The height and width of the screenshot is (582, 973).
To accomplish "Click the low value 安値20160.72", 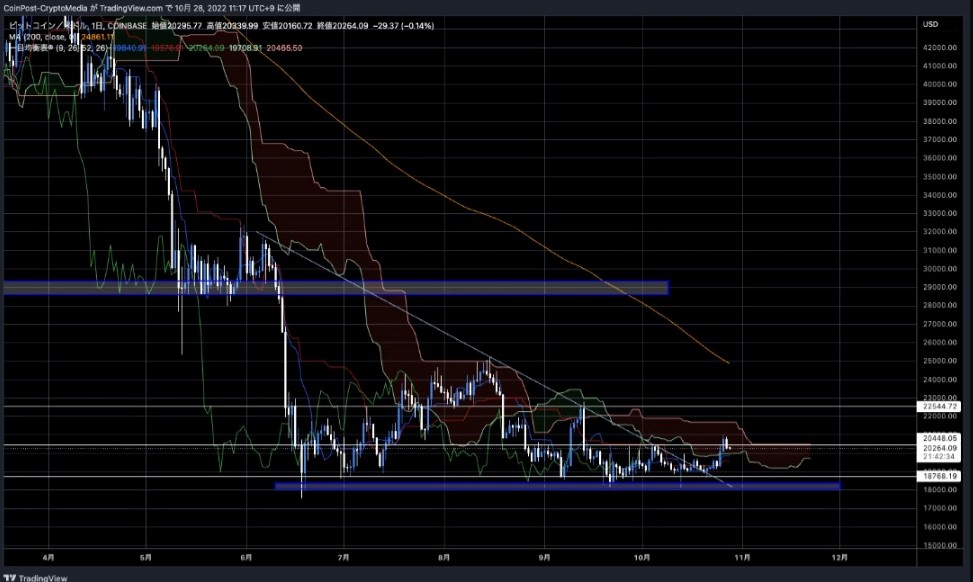I will pyautogui.click(x=288, y=26).
